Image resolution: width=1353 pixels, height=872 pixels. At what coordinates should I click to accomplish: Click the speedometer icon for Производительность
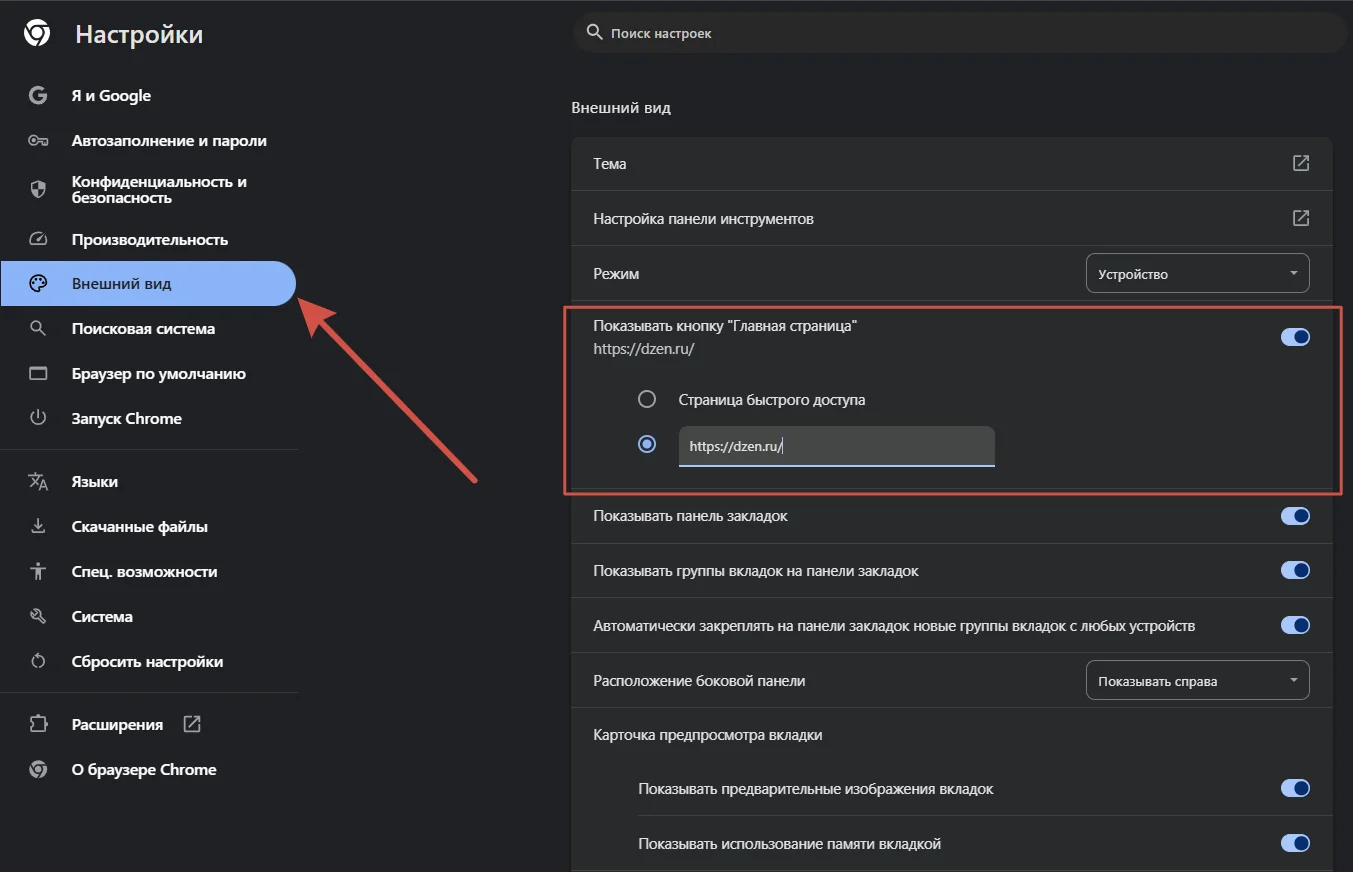(x=38, y=240)
